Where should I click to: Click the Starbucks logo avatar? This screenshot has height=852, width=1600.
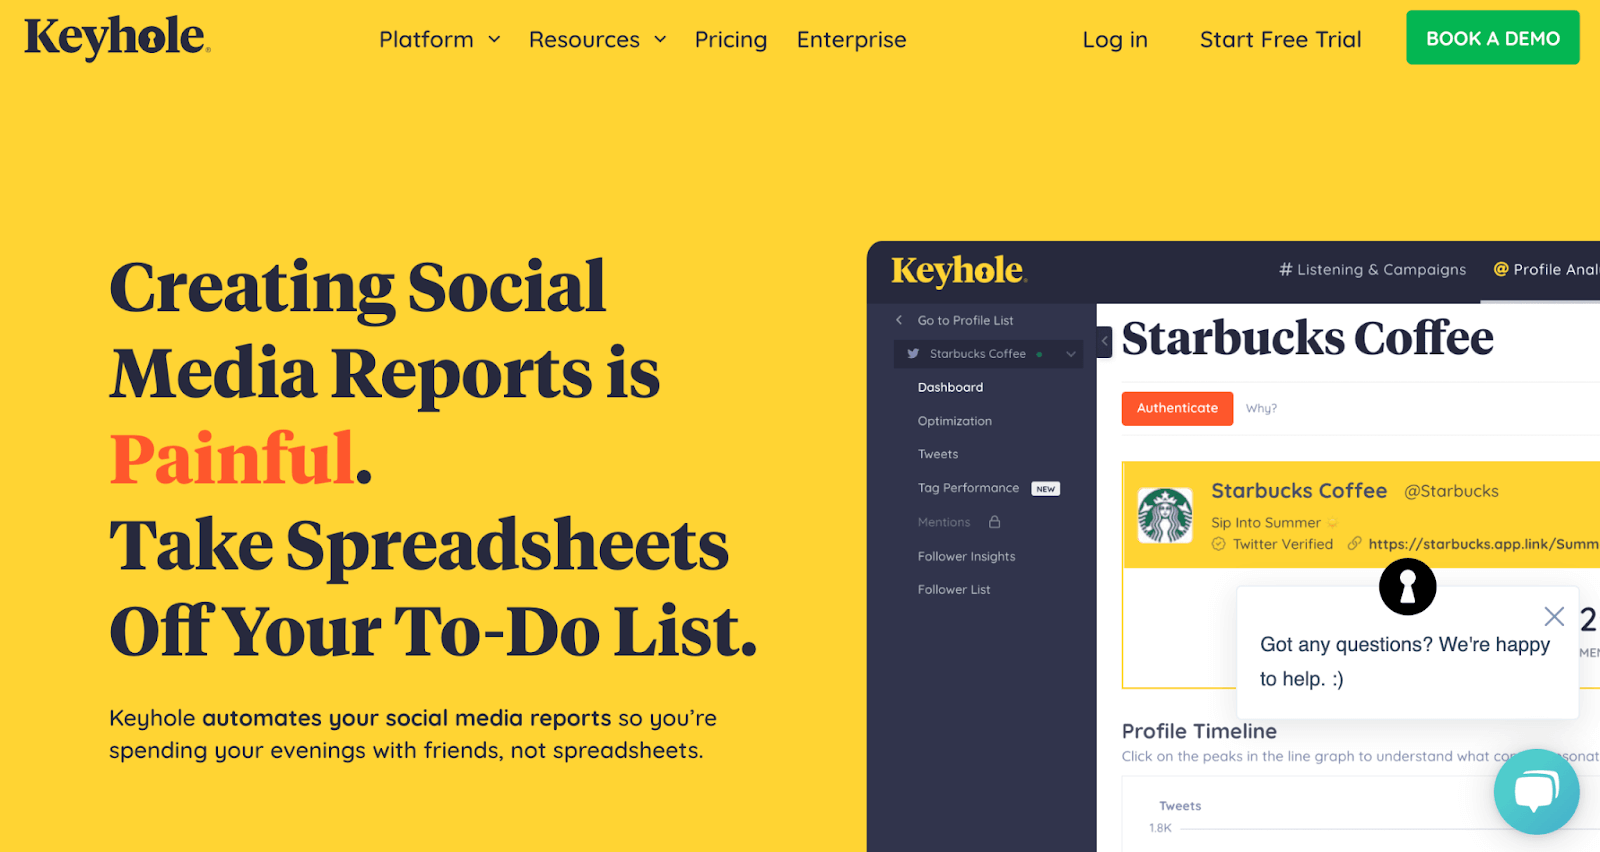coord(1165,515)
